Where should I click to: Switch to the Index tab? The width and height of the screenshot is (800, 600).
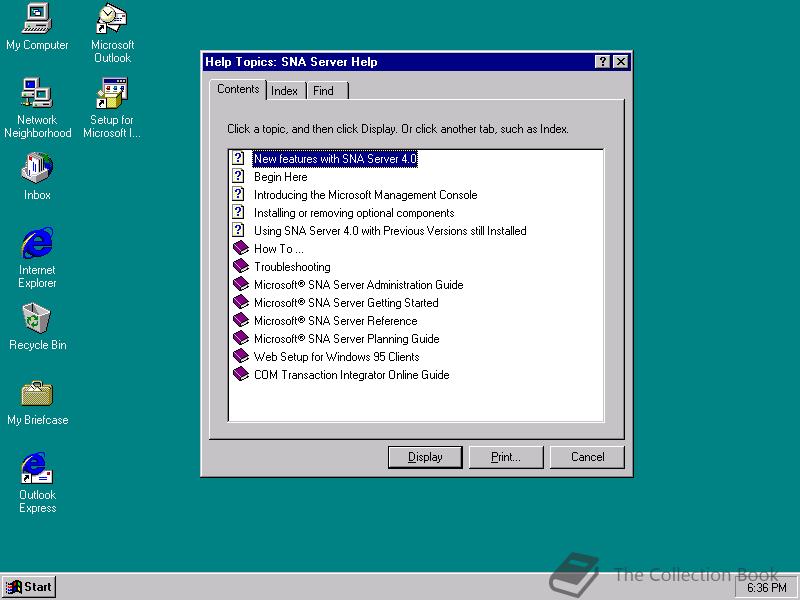coord(284,91)
